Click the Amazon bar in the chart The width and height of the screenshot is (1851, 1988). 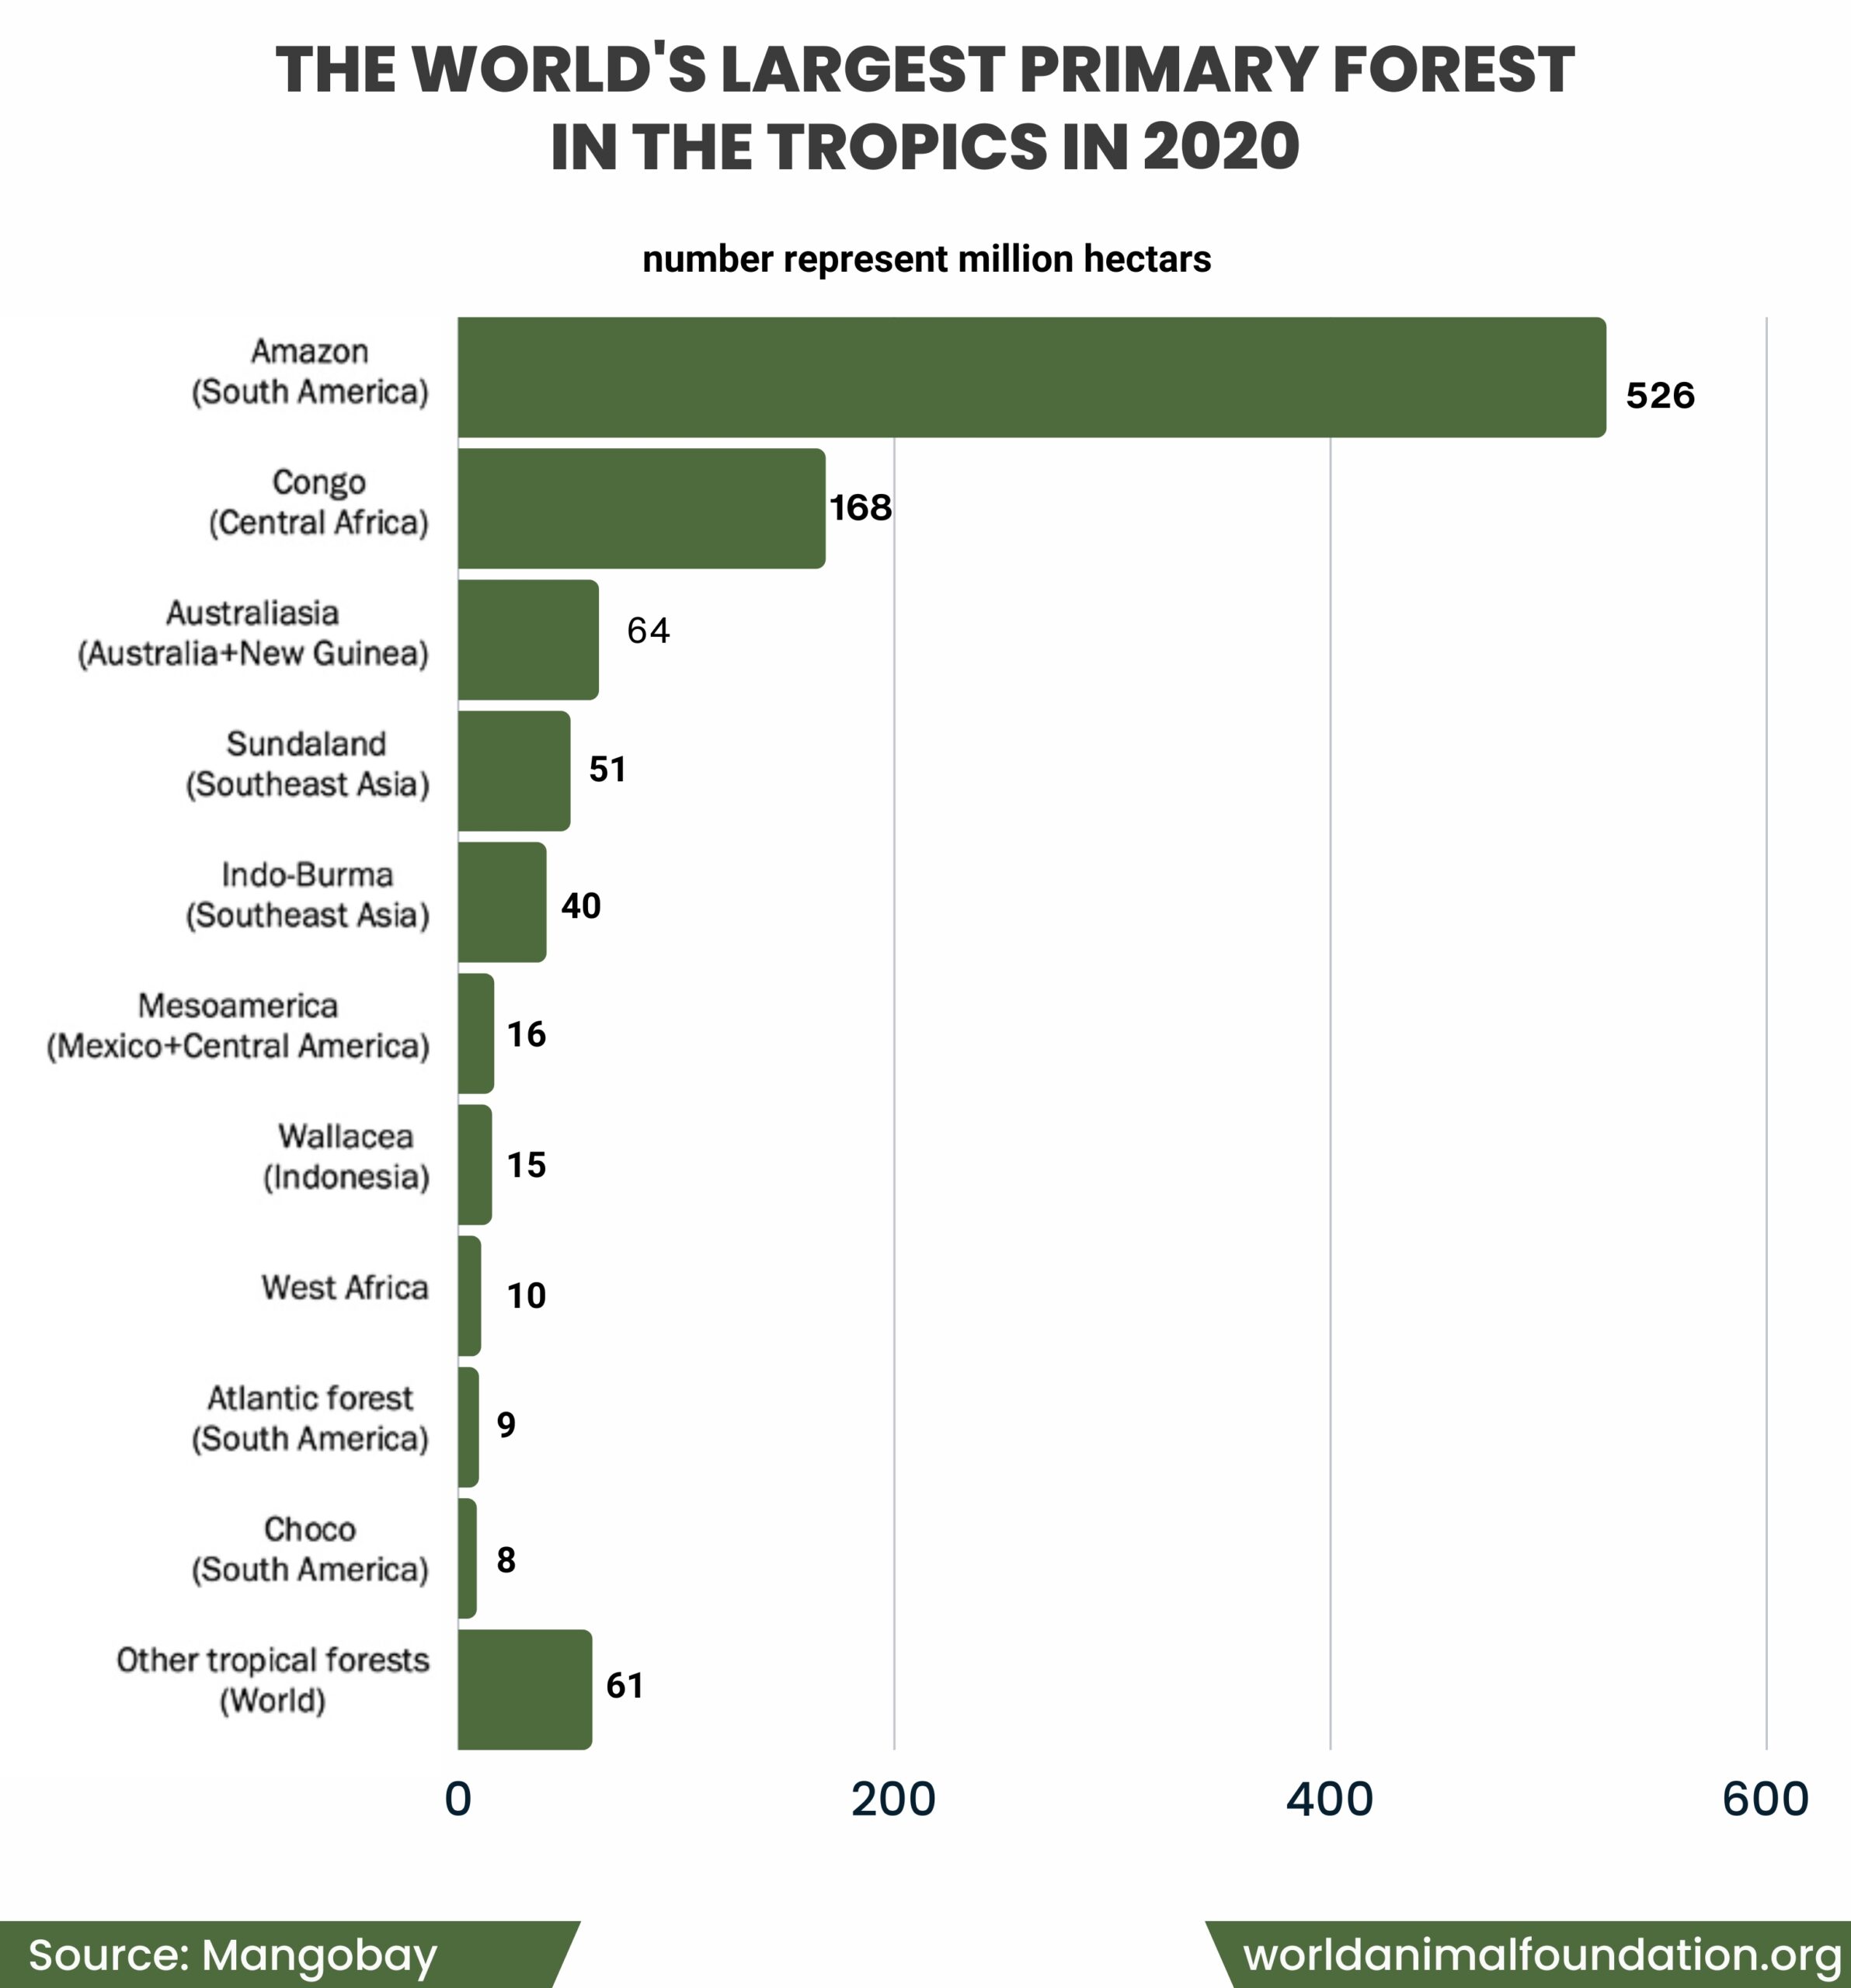pyautogui.click(x=1032, y=377)
